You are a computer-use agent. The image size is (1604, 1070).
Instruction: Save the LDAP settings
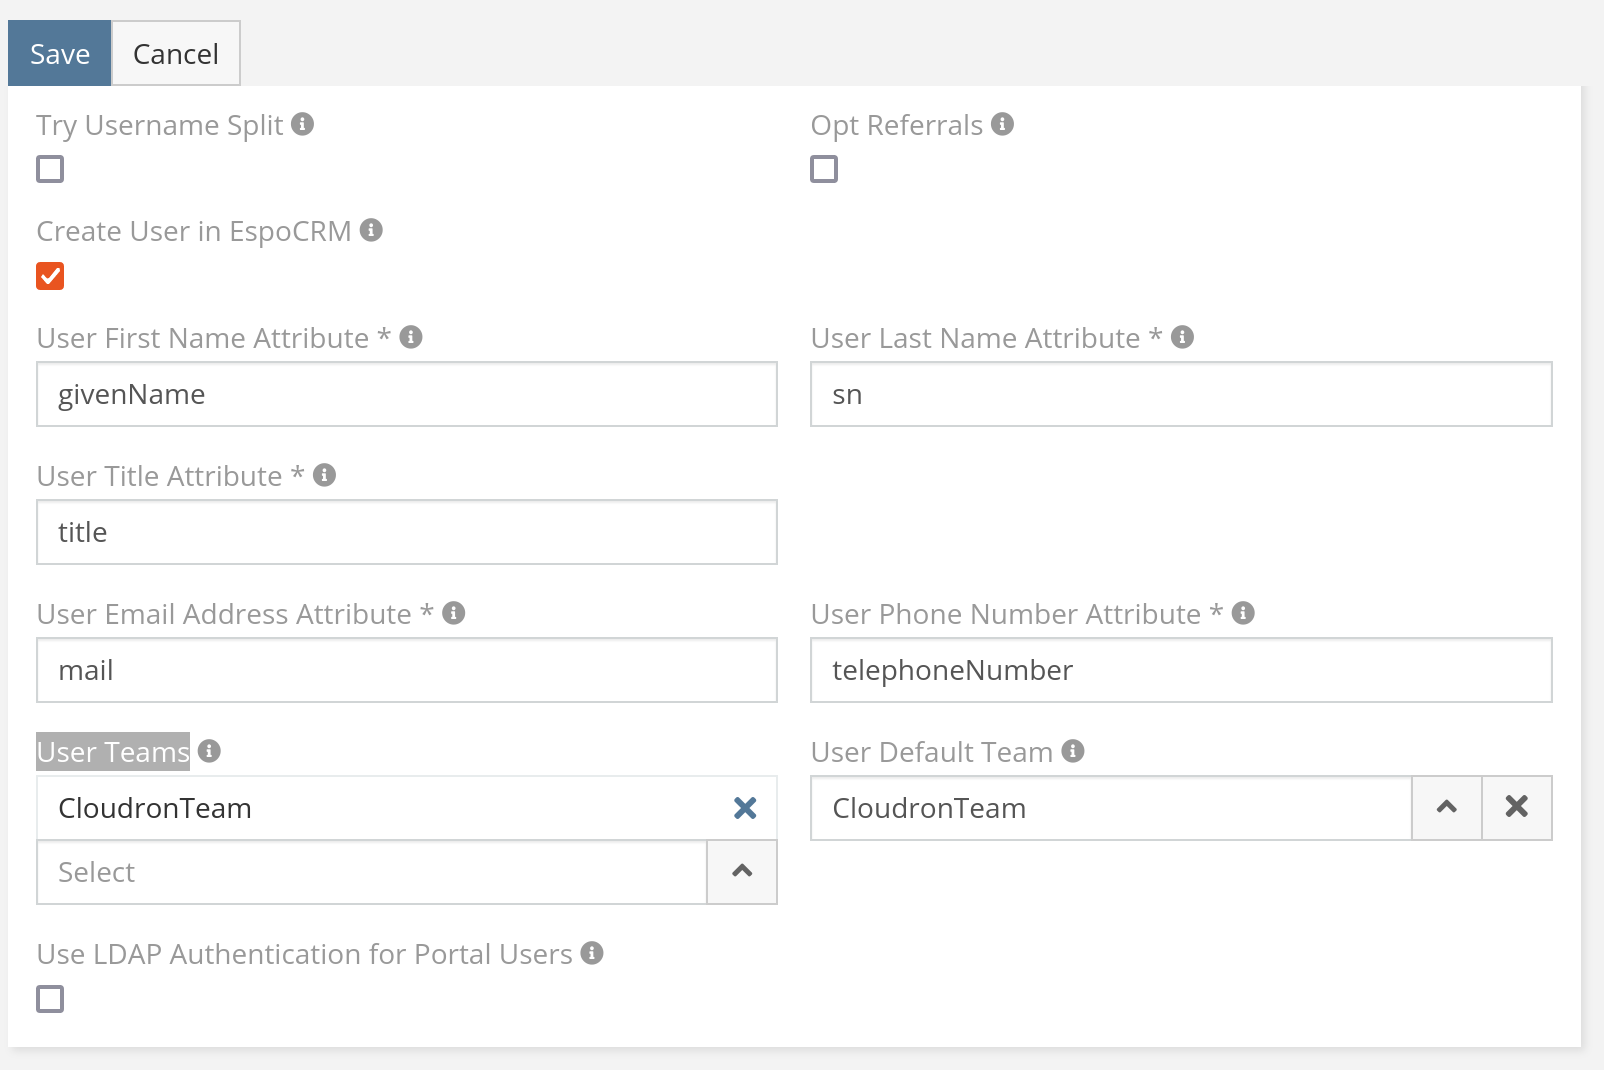coord(59,52)
